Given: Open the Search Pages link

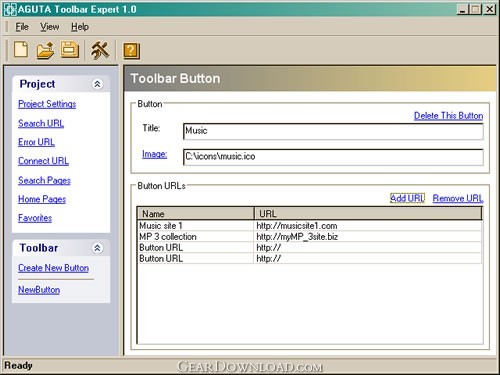Looking at the screenshot, I should tap(44, 180).
